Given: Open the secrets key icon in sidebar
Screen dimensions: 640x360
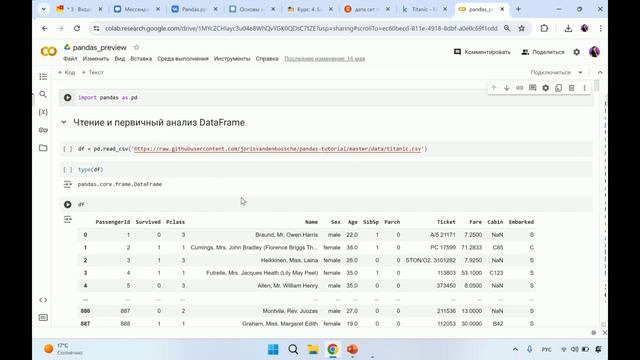Looking at the screenshot, I should point(43,130).
